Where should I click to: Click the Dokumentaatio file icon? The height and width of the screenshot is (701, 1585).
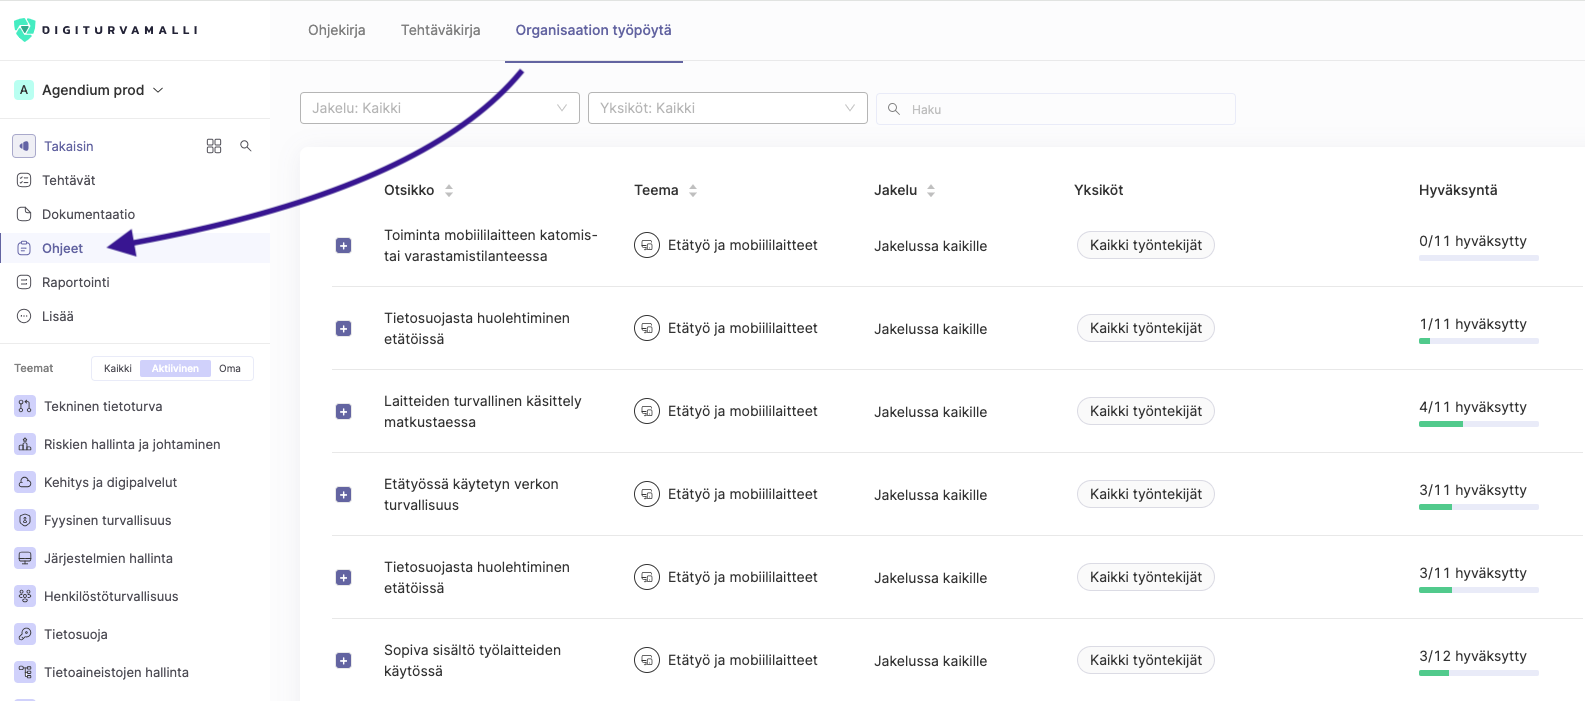[24, 214]
